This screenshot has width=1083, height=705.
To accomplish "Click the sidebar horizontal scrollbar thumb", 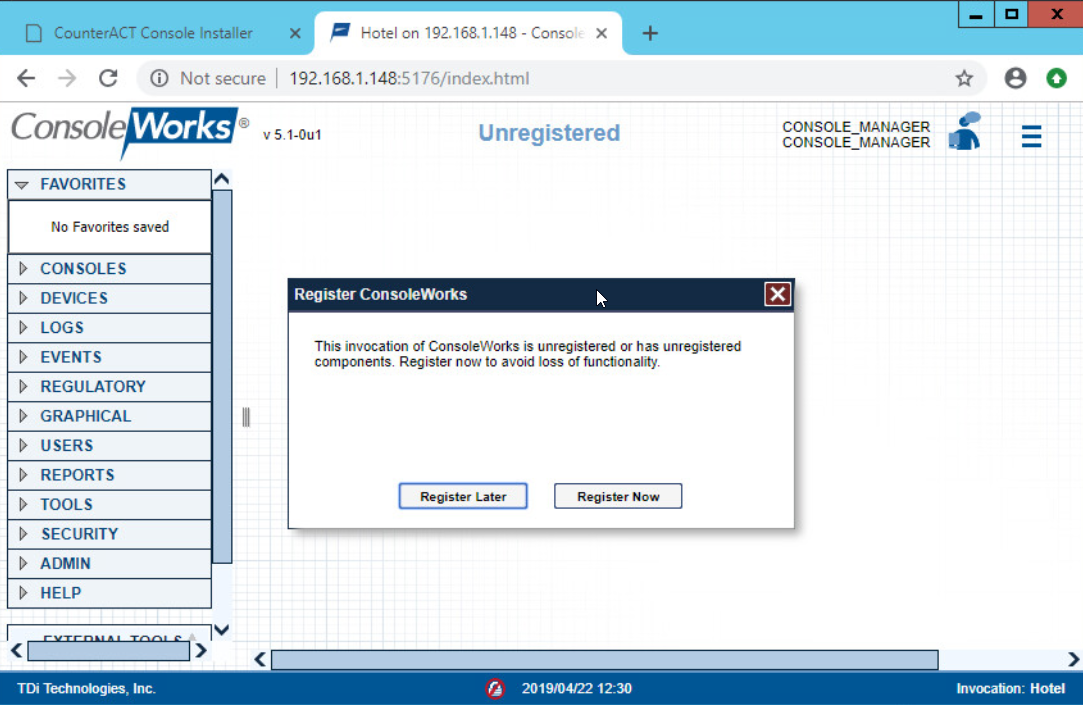I will point(108,650).
